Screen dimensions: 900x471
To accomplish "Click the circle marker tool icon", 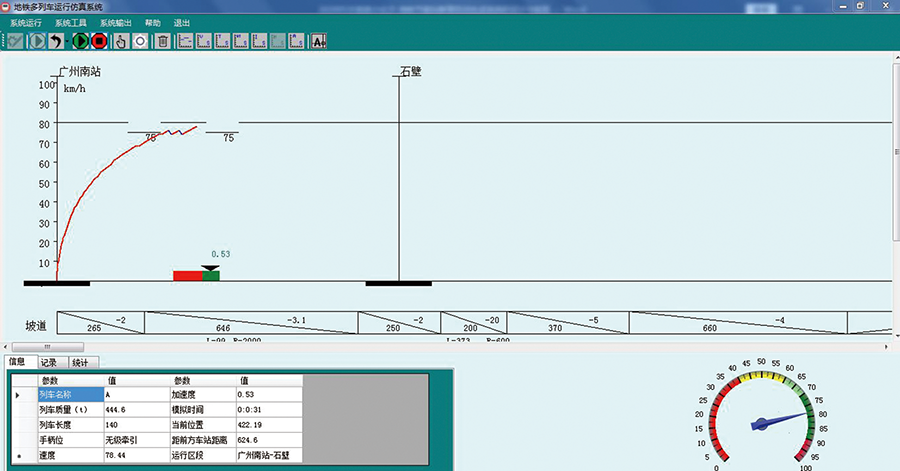I will point(140,41).
